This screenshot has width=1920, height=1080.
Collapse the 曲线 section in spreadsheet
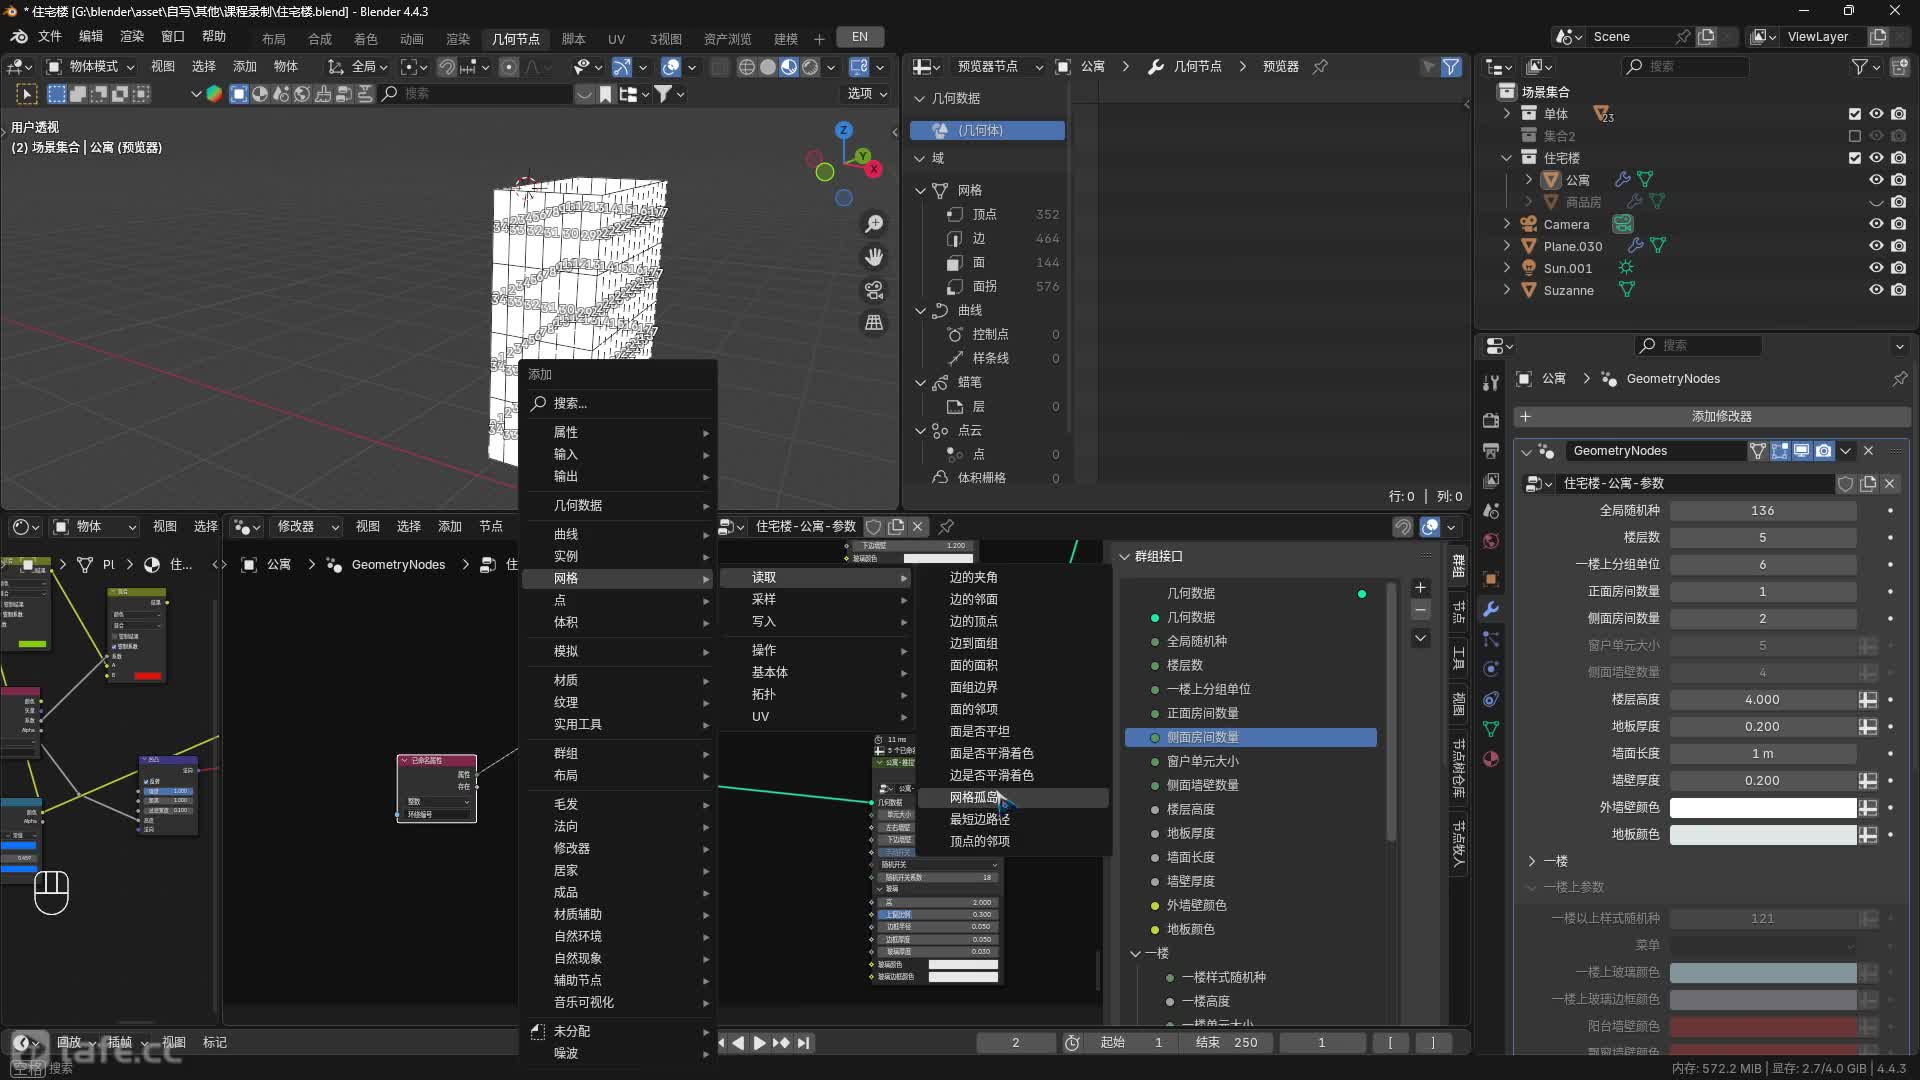tap(921, 310)
